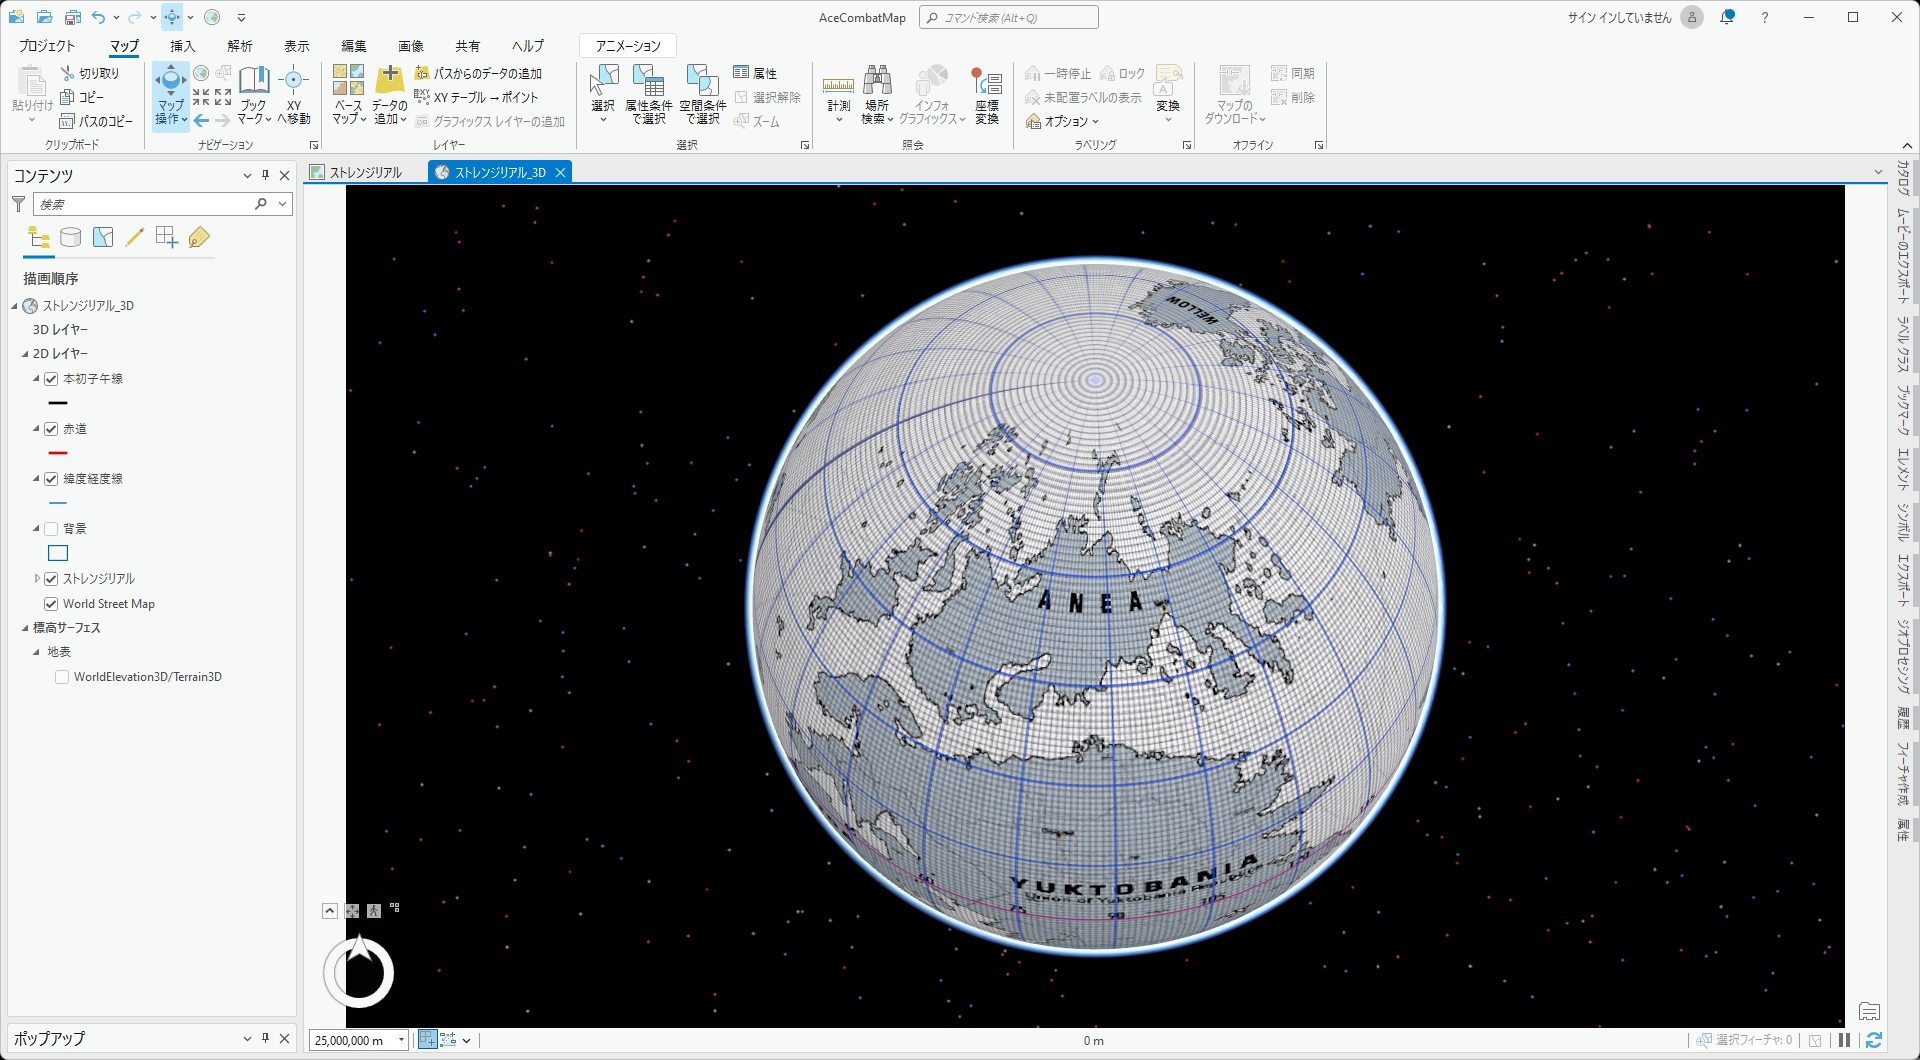Open the Measure (計測) tool

tap(838, 88)
